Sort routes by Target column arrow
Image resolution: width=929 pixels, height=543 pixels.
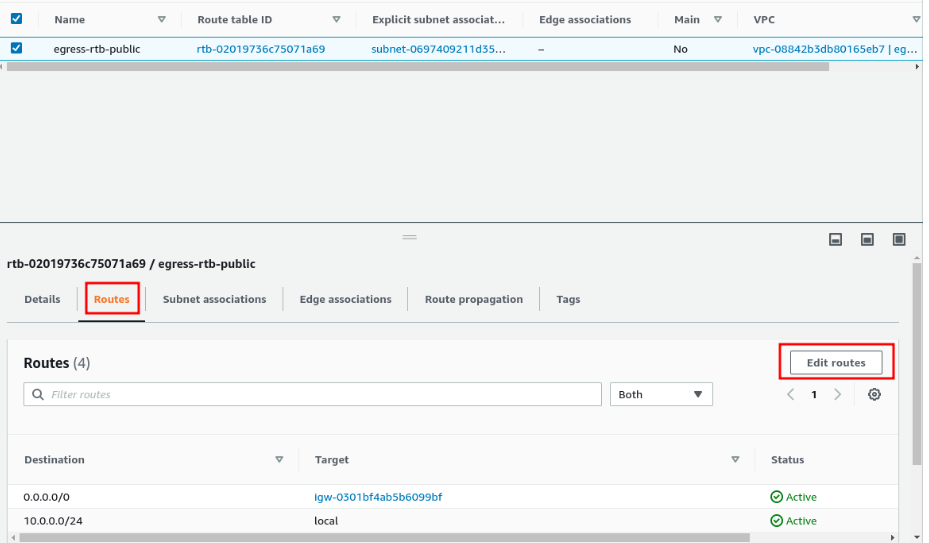(x=735, y=459)
